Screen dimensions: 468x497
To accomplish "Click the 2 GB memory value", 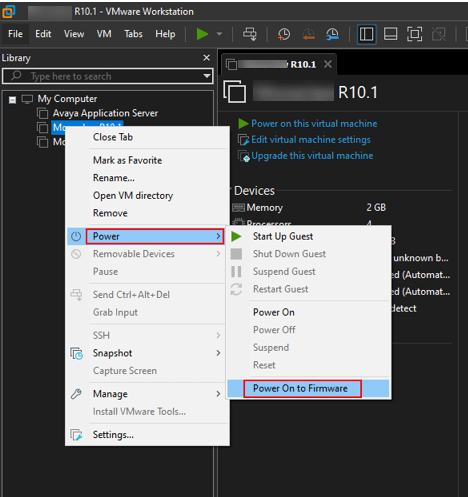I will coord(376,208).
